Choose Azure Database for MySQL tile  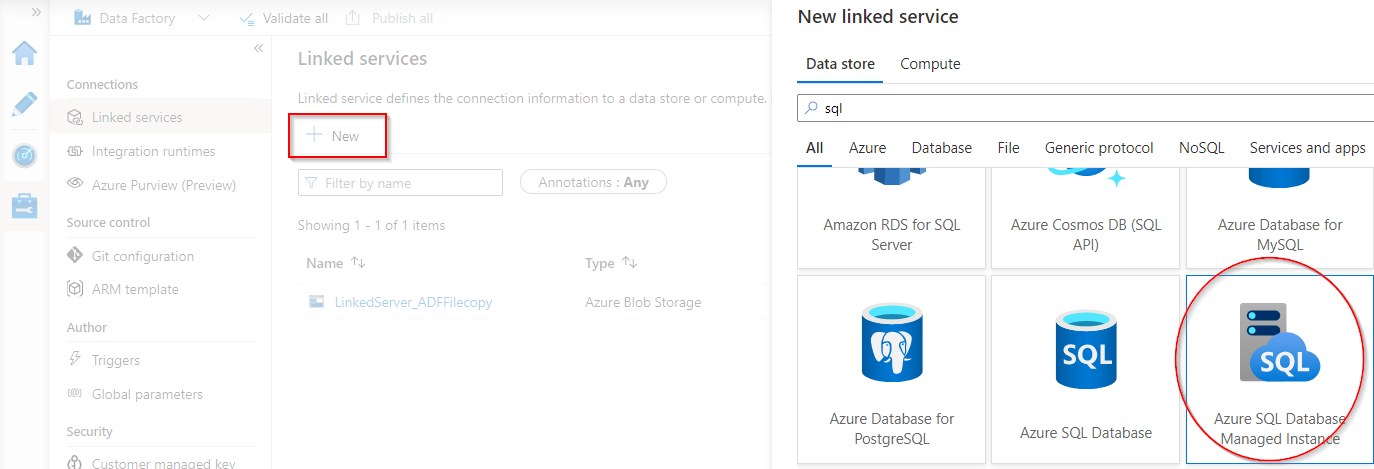[1280, 218]
